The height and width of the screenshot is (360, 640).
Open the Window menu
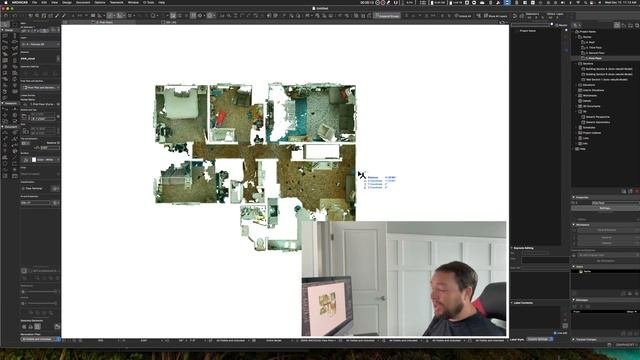133,2
